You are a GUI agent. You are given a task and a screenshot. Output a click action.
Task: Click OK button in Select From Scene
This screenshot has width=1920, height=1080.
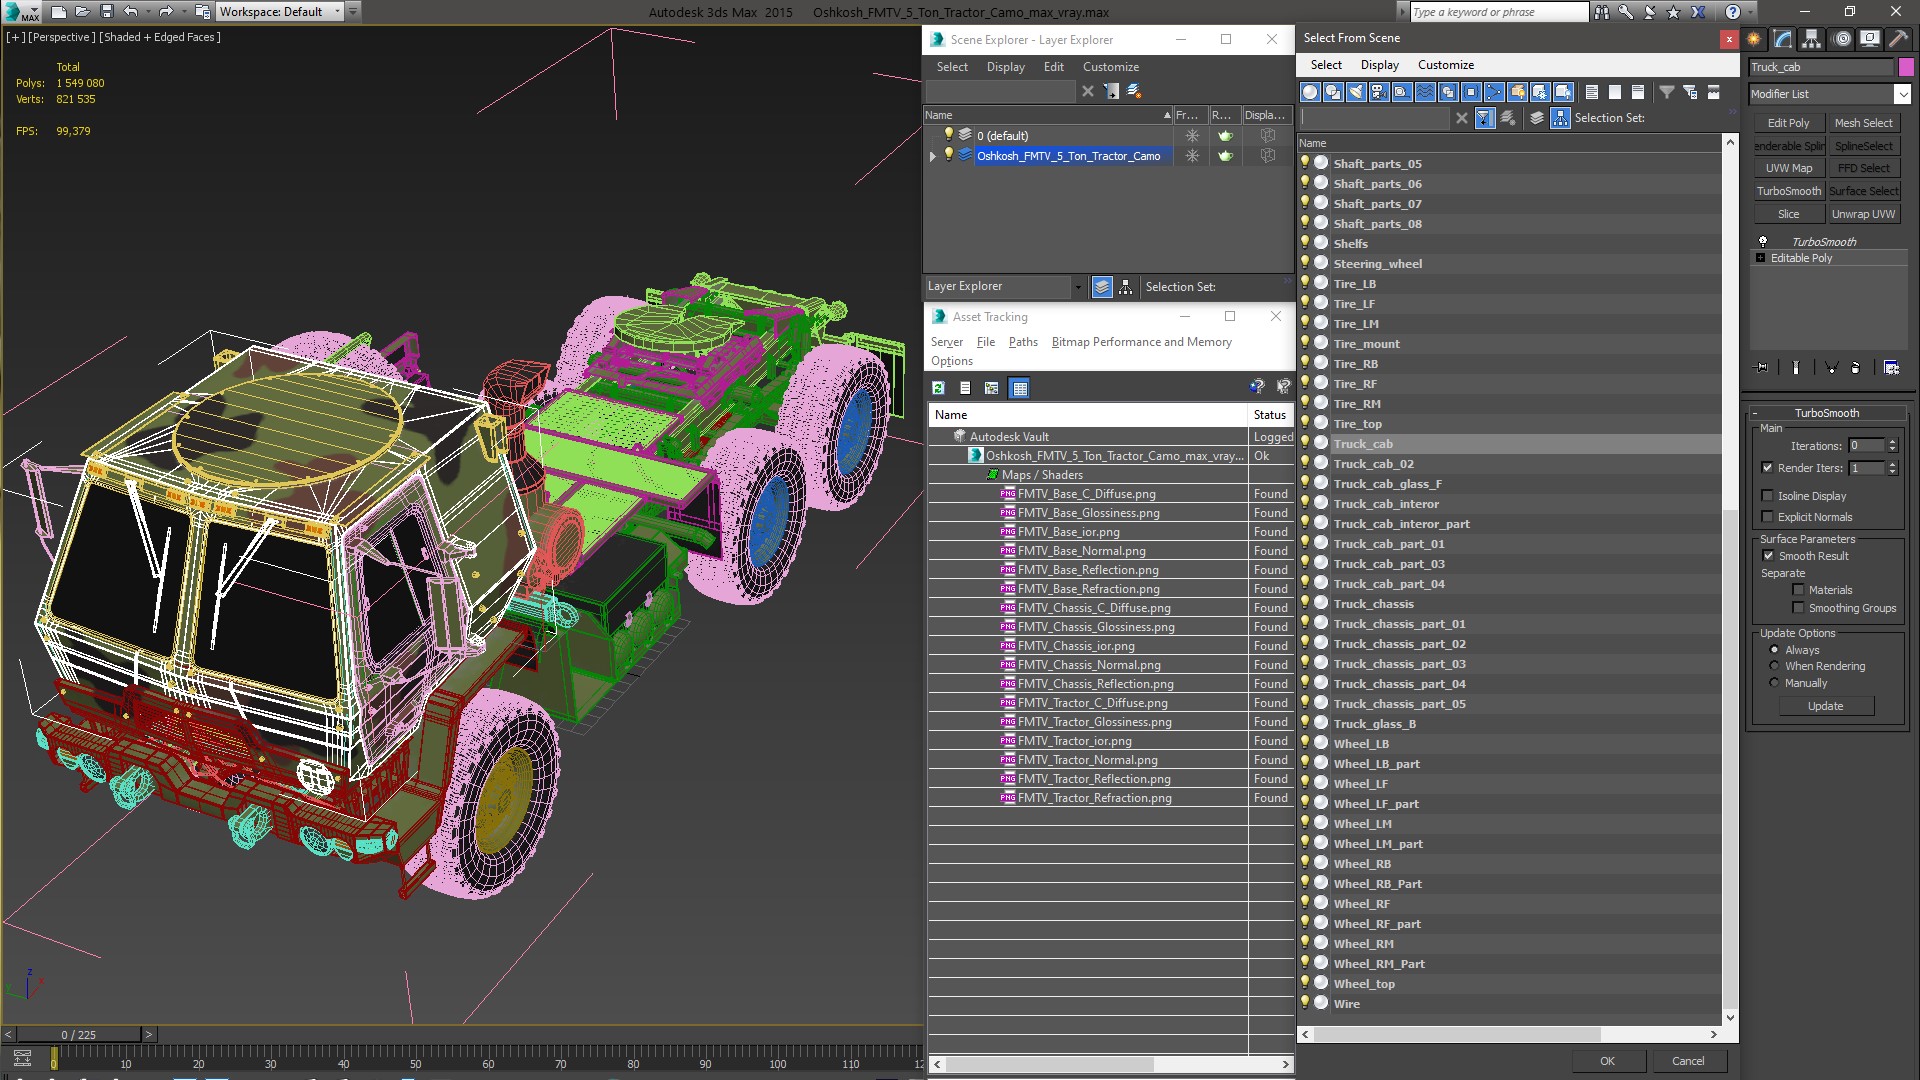click(1606, 1061)
